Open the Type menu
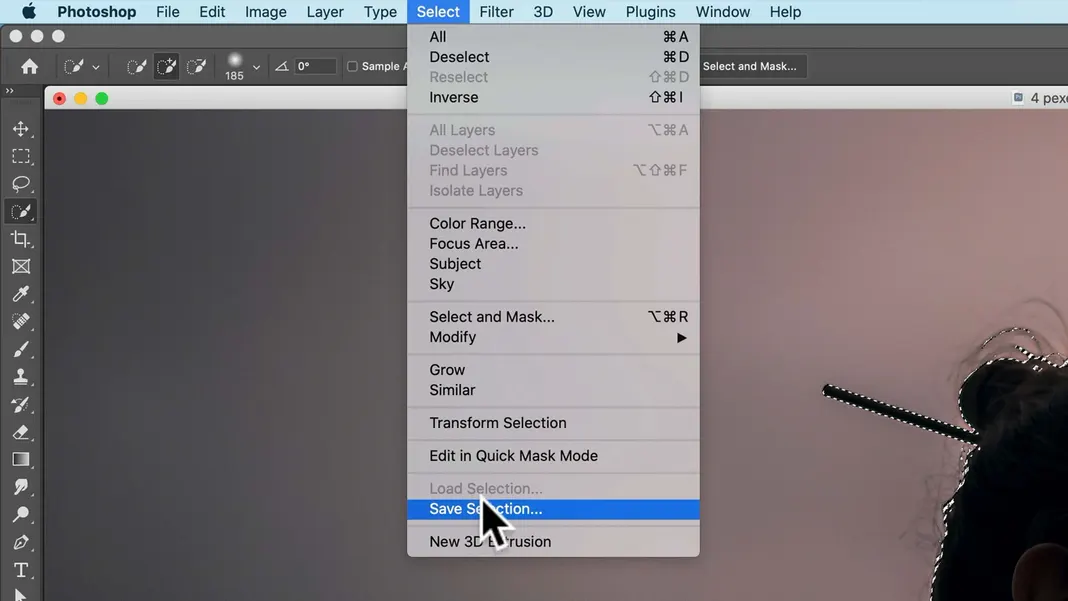Screen dimensions: 1068x601 point(380,12)
